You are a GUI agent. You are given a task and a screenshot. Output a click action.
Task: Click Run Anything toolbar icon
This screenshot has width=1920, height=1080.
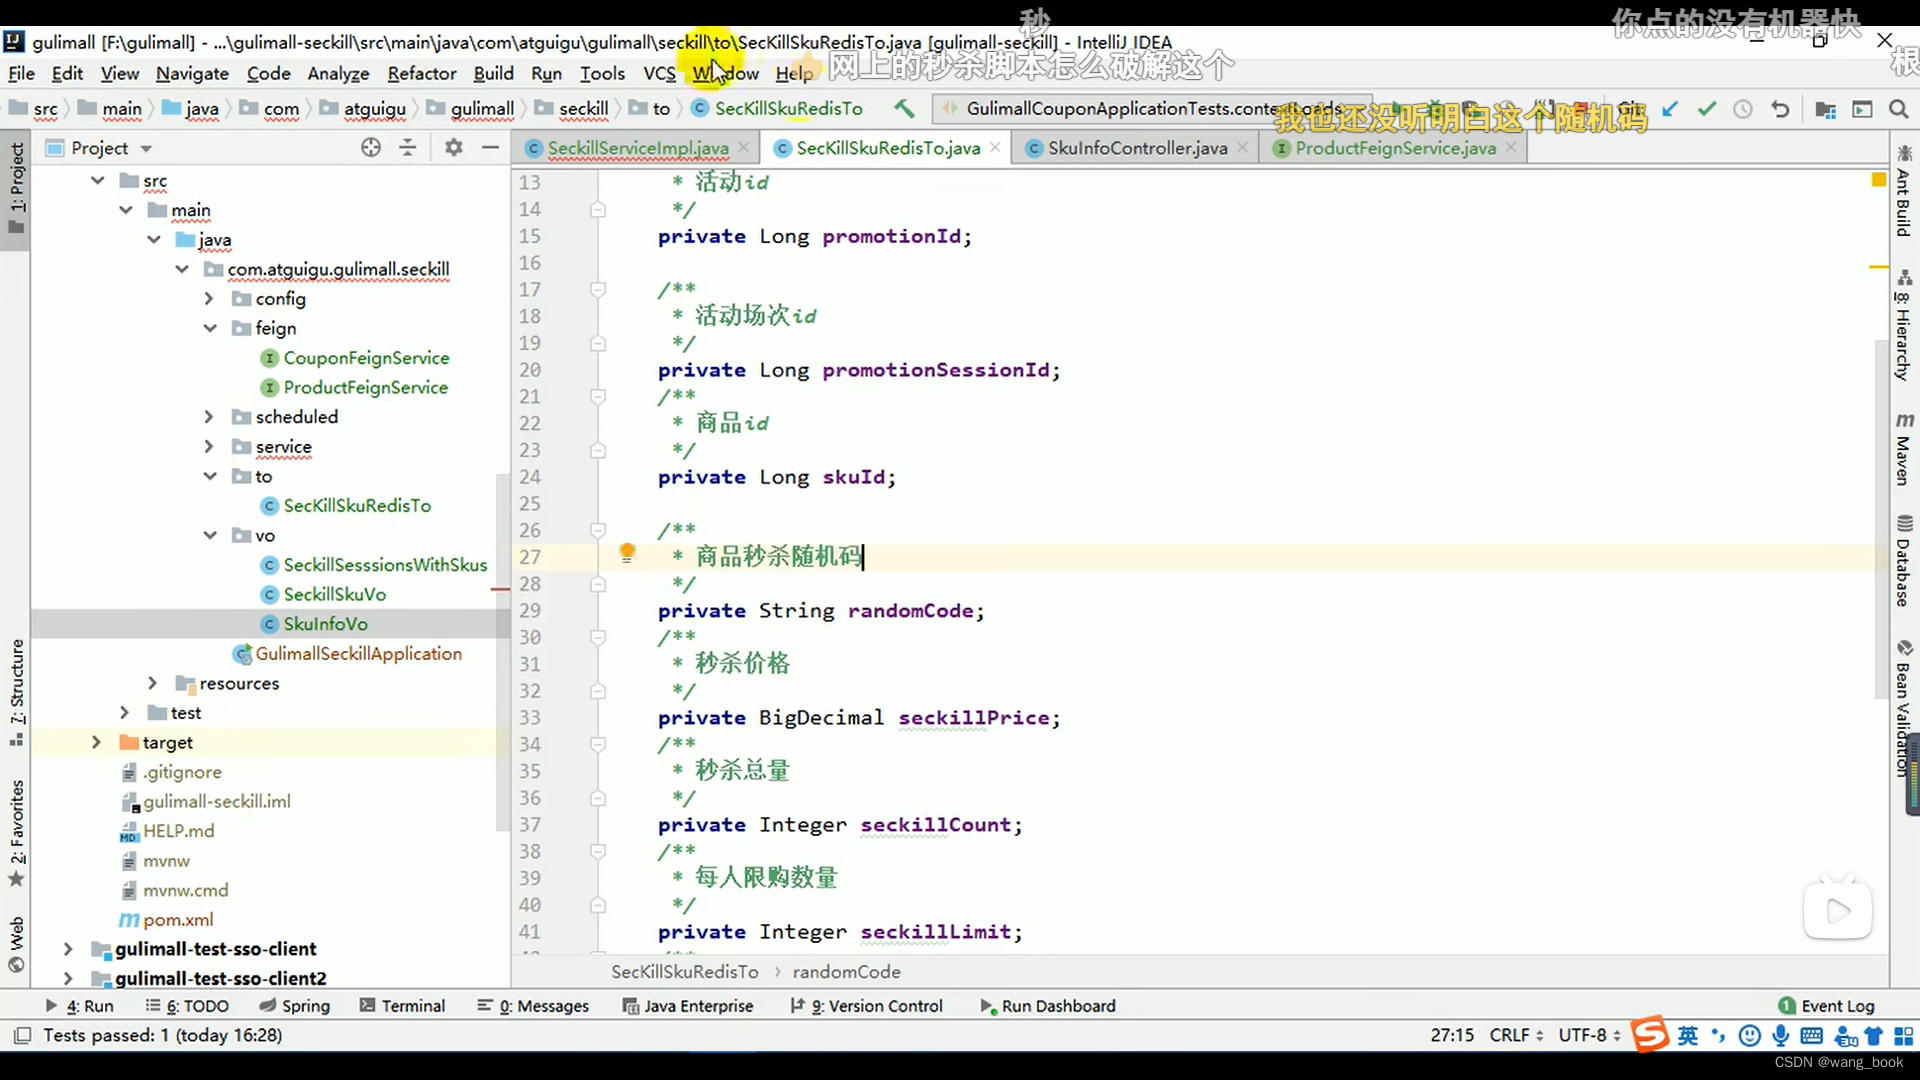(1862, 109)
